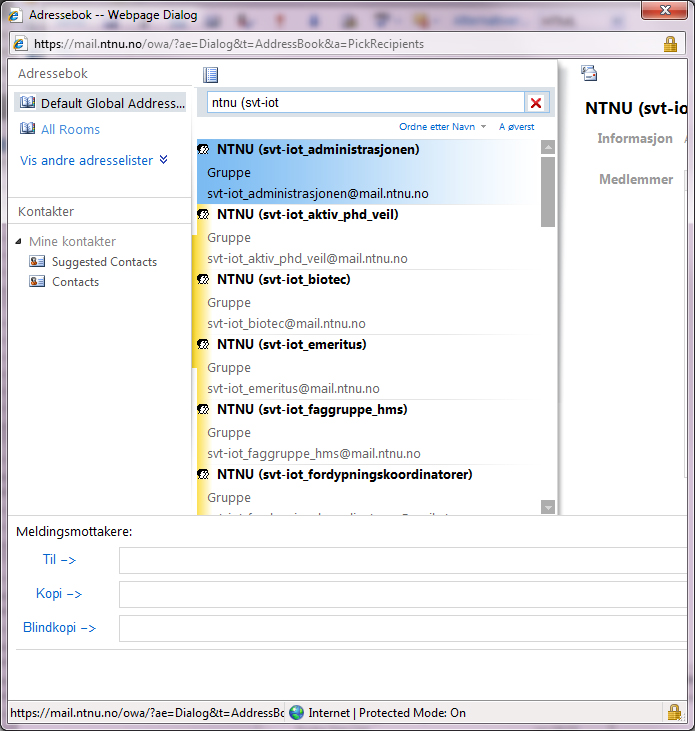This screenshot has width=695, height=731.
Task: Click the results list scrollbar thumb
Action: pos(548,192)
